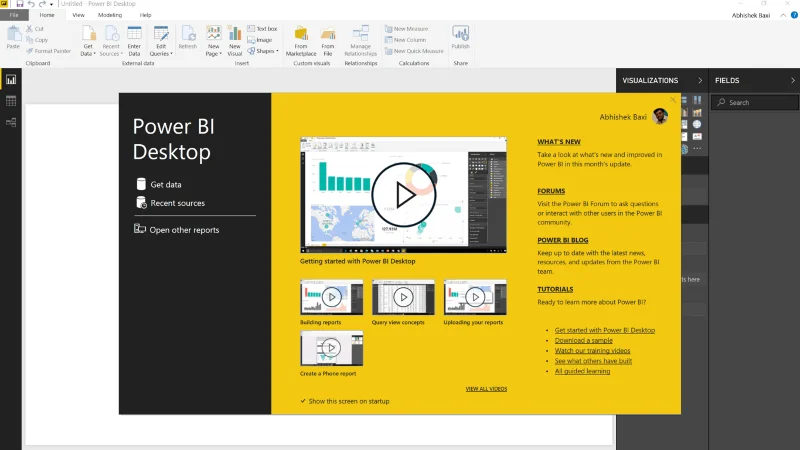Image resolution: width=800 pixels, height=450 pixels.
Task: Click the Fields Search box
Action: [755, 103]
